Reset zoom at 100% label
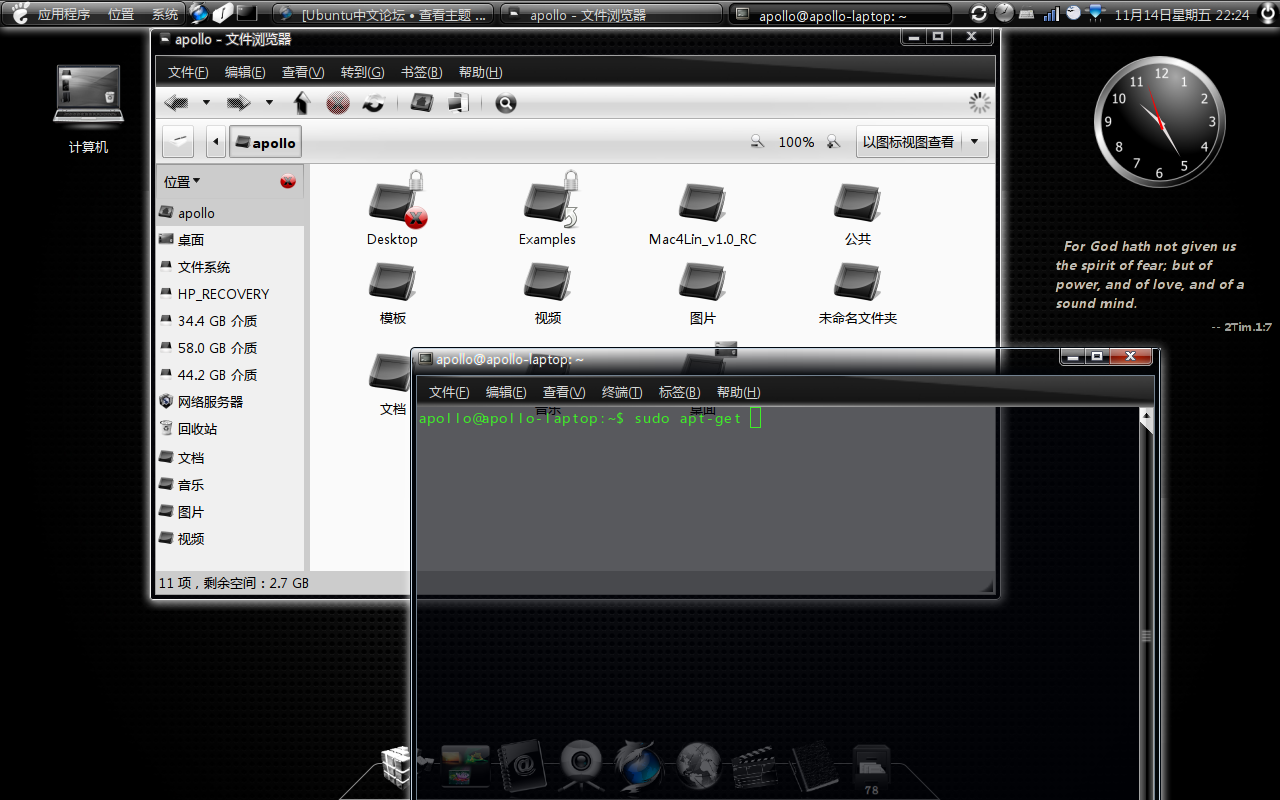The height and width of the screenshot is (800, 1280). [796, 142]
